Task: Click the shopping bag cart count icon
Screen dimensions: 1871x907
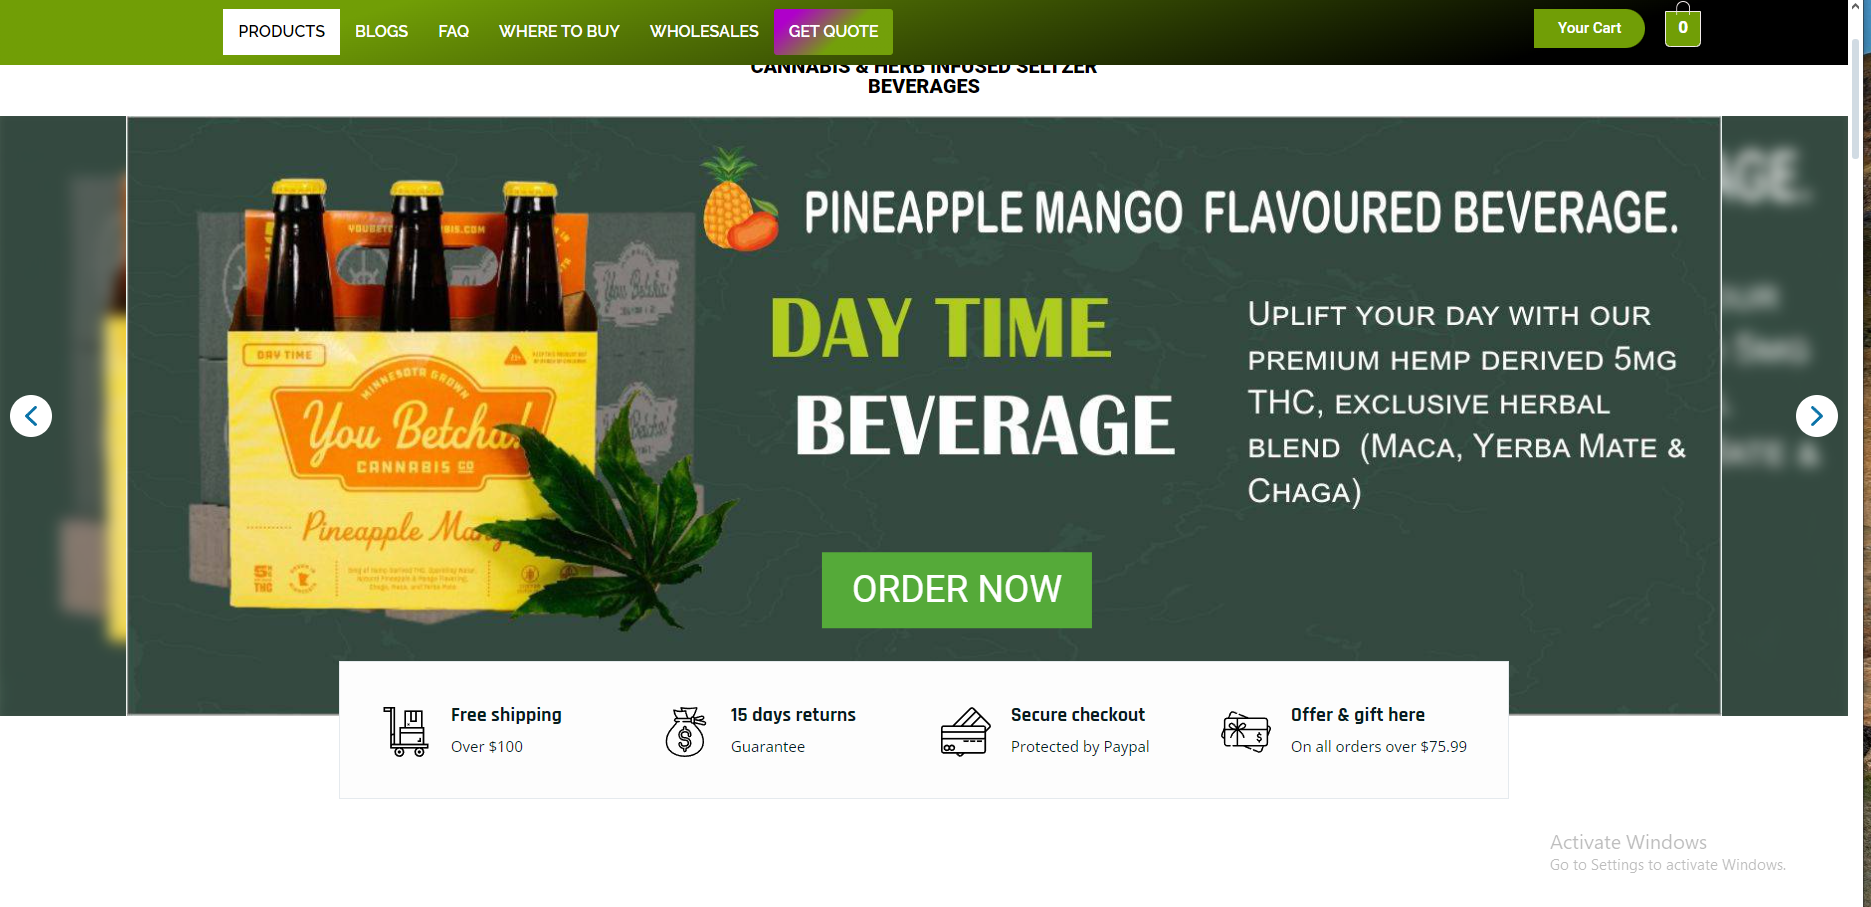Action: click(x=1682, y=25)
